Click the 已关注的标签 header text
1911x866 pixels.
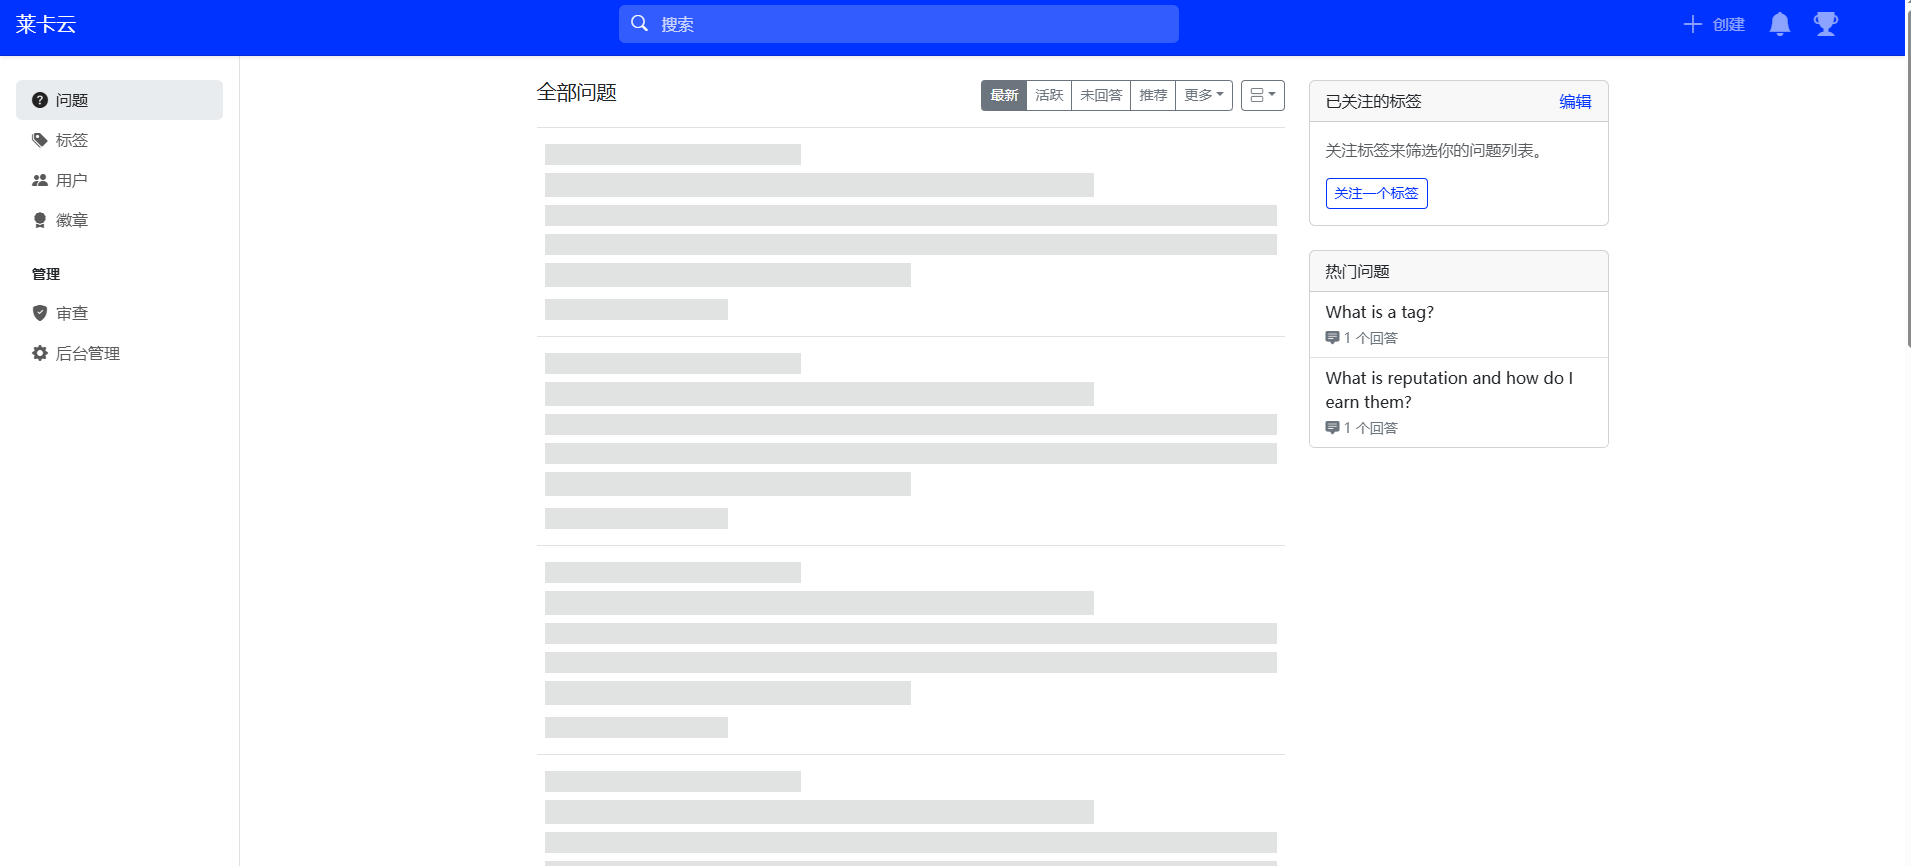pos(1373,101)
